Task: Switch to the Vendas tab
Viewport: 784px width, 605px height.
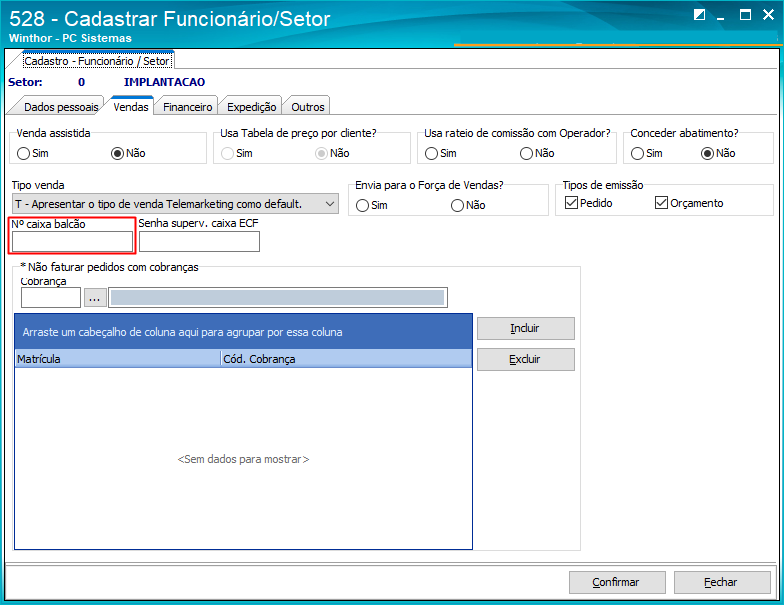Action: click(130, 106)
